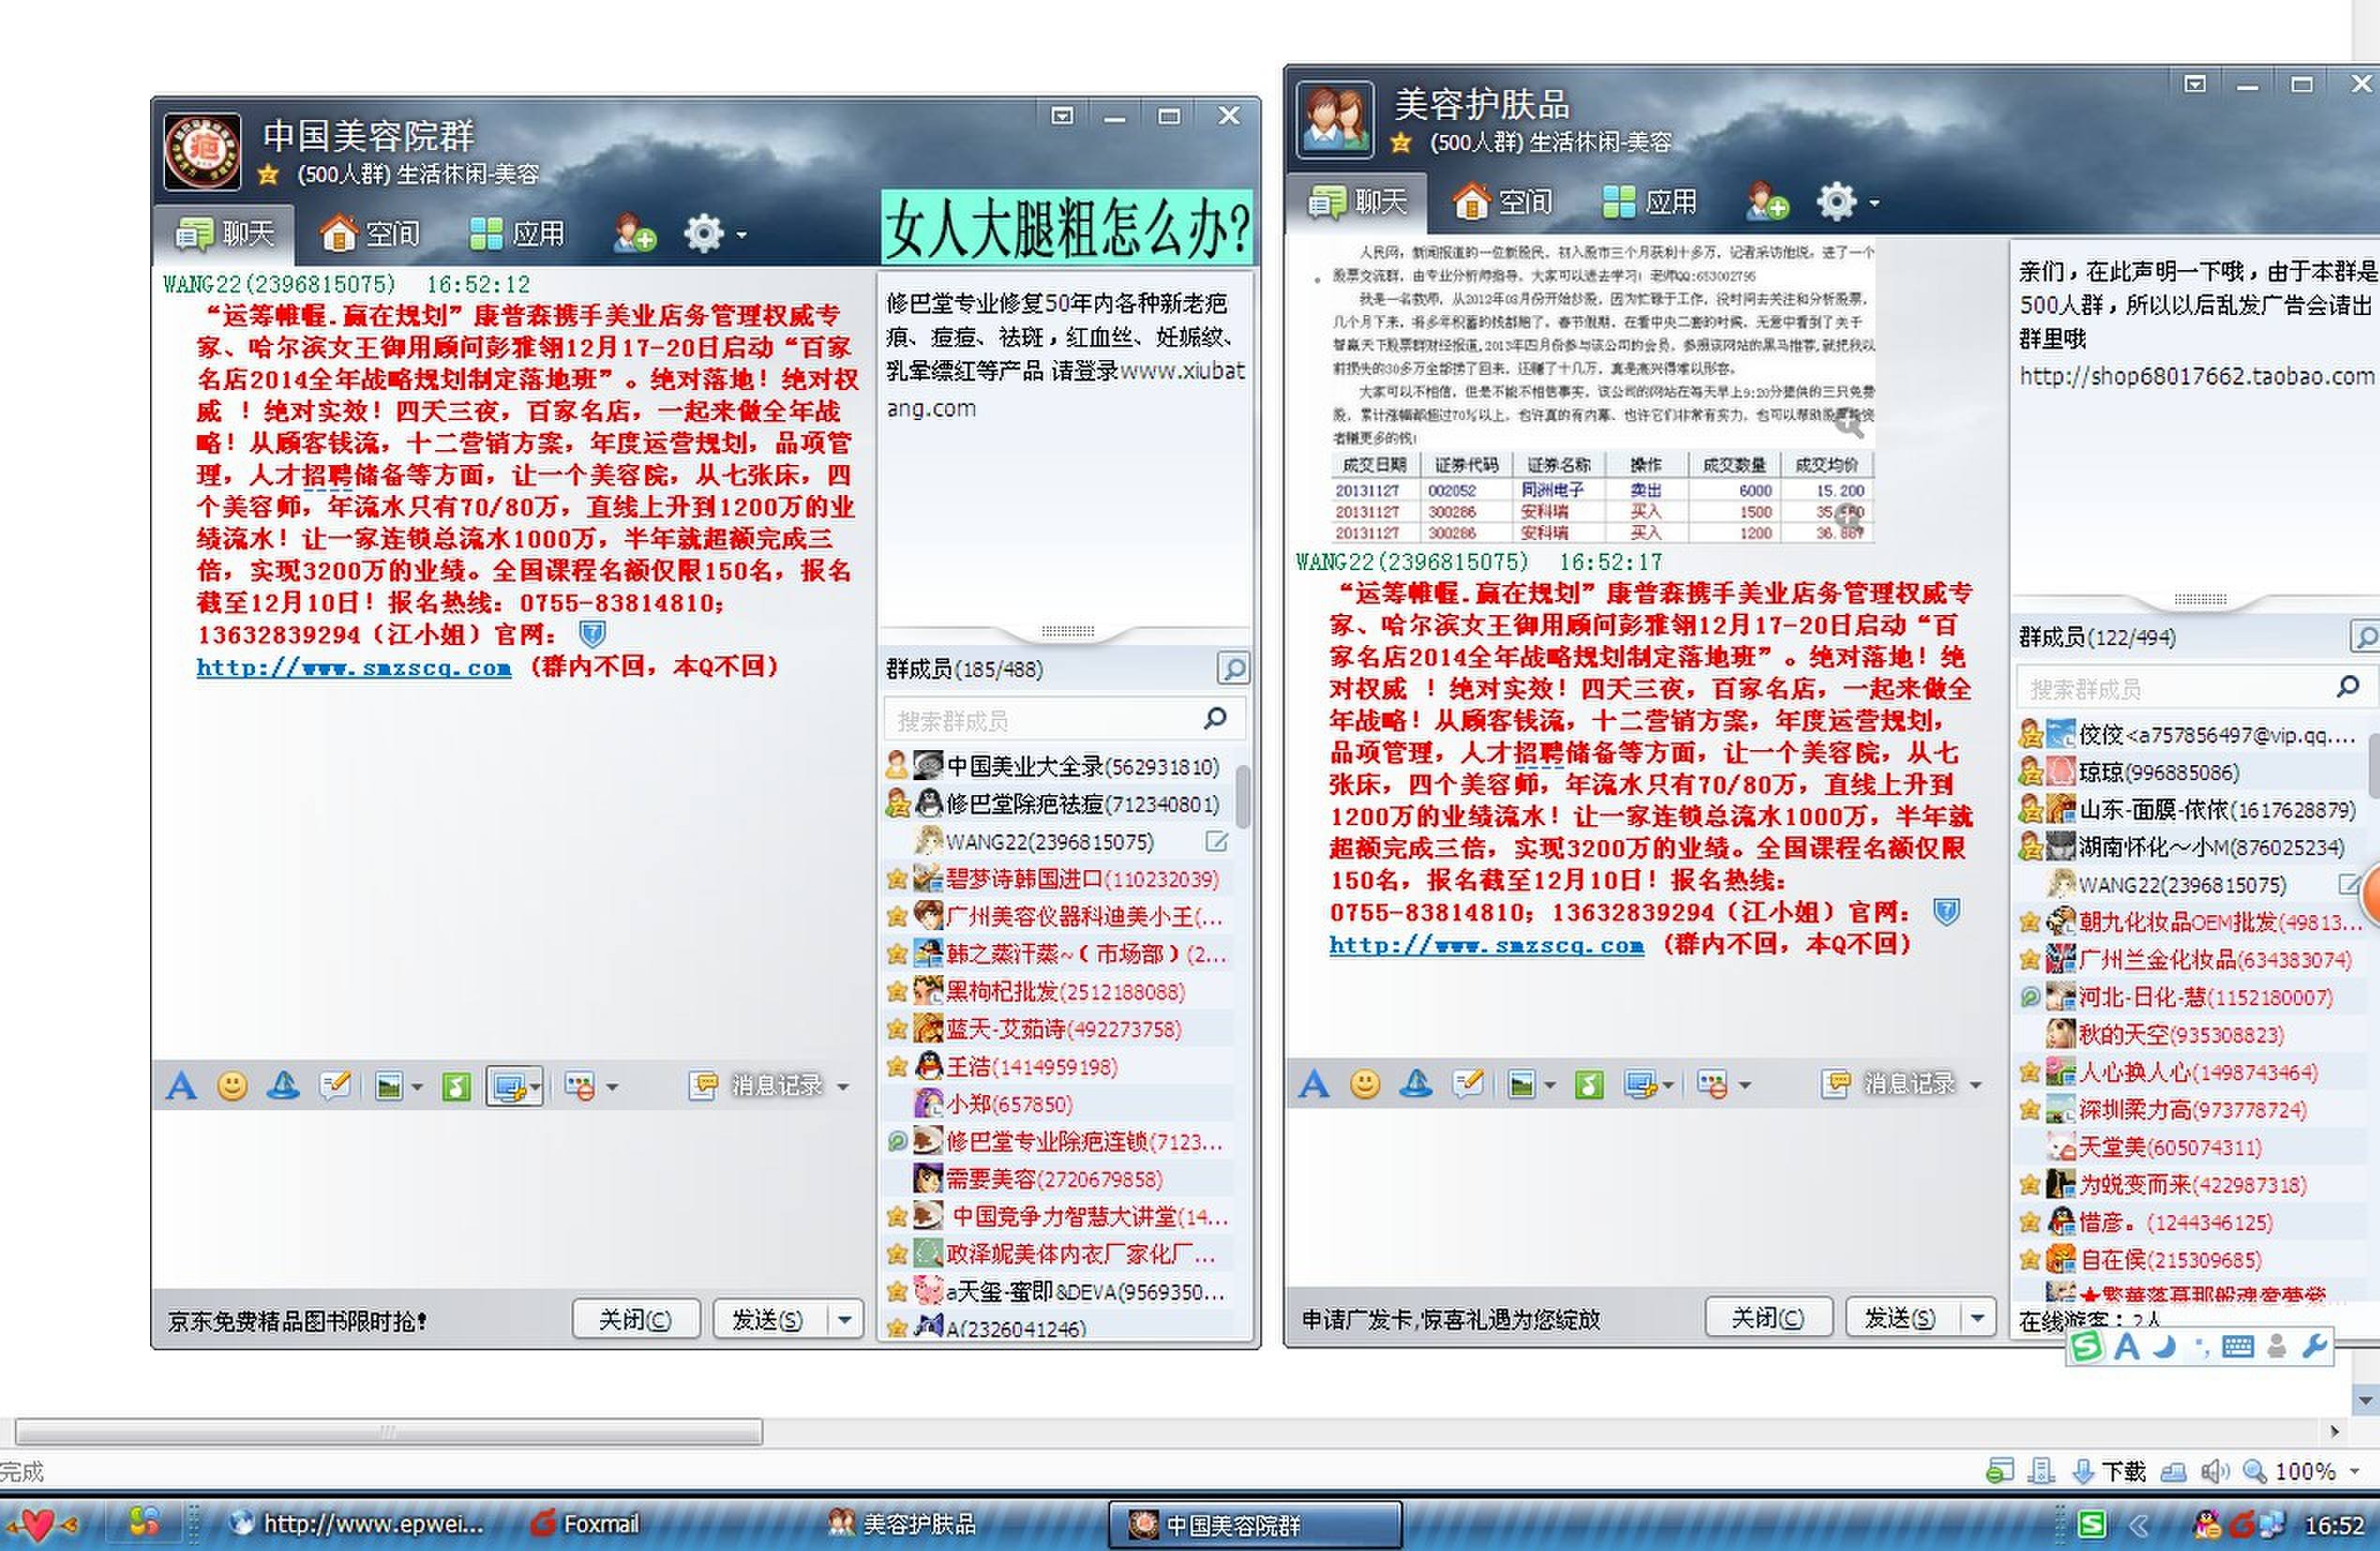Switch to 应用 tab in 中国美容院群

coord(517,234)
